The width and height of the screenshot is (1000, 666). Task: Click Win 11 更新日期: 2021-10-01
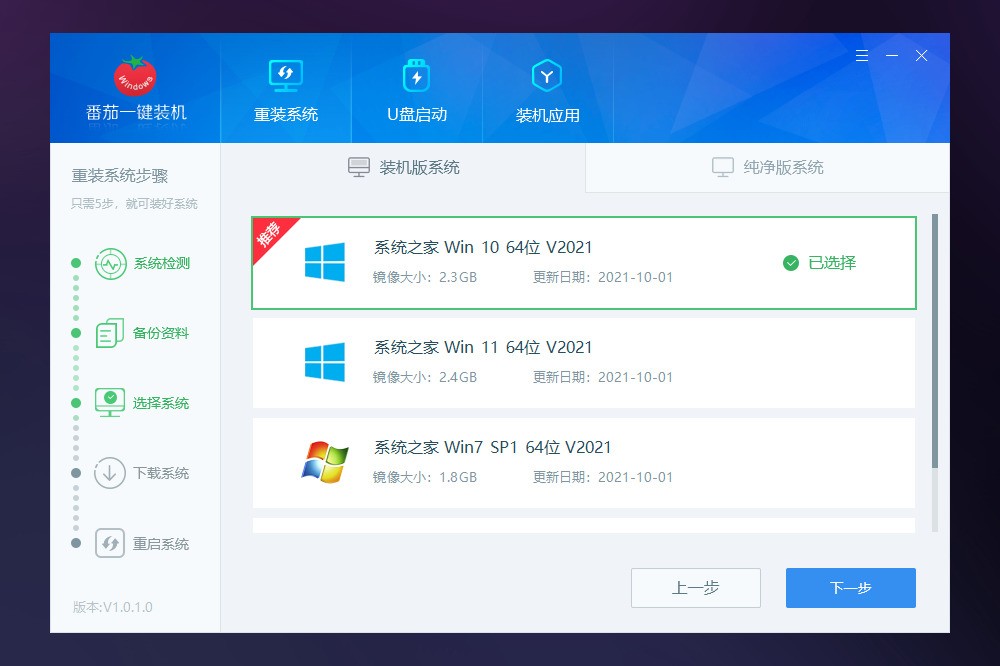[603, 377]
